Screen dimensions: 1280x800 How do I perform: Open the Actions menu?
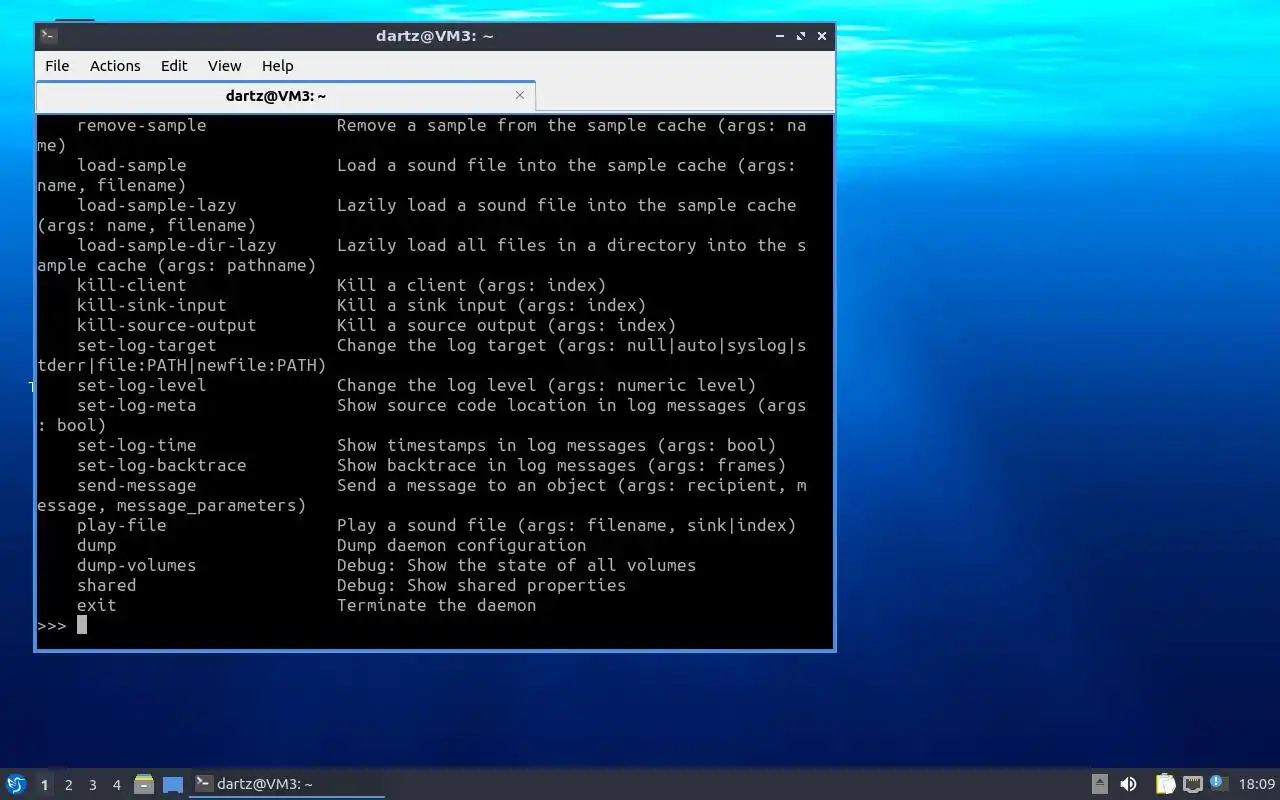click(115, 65)
